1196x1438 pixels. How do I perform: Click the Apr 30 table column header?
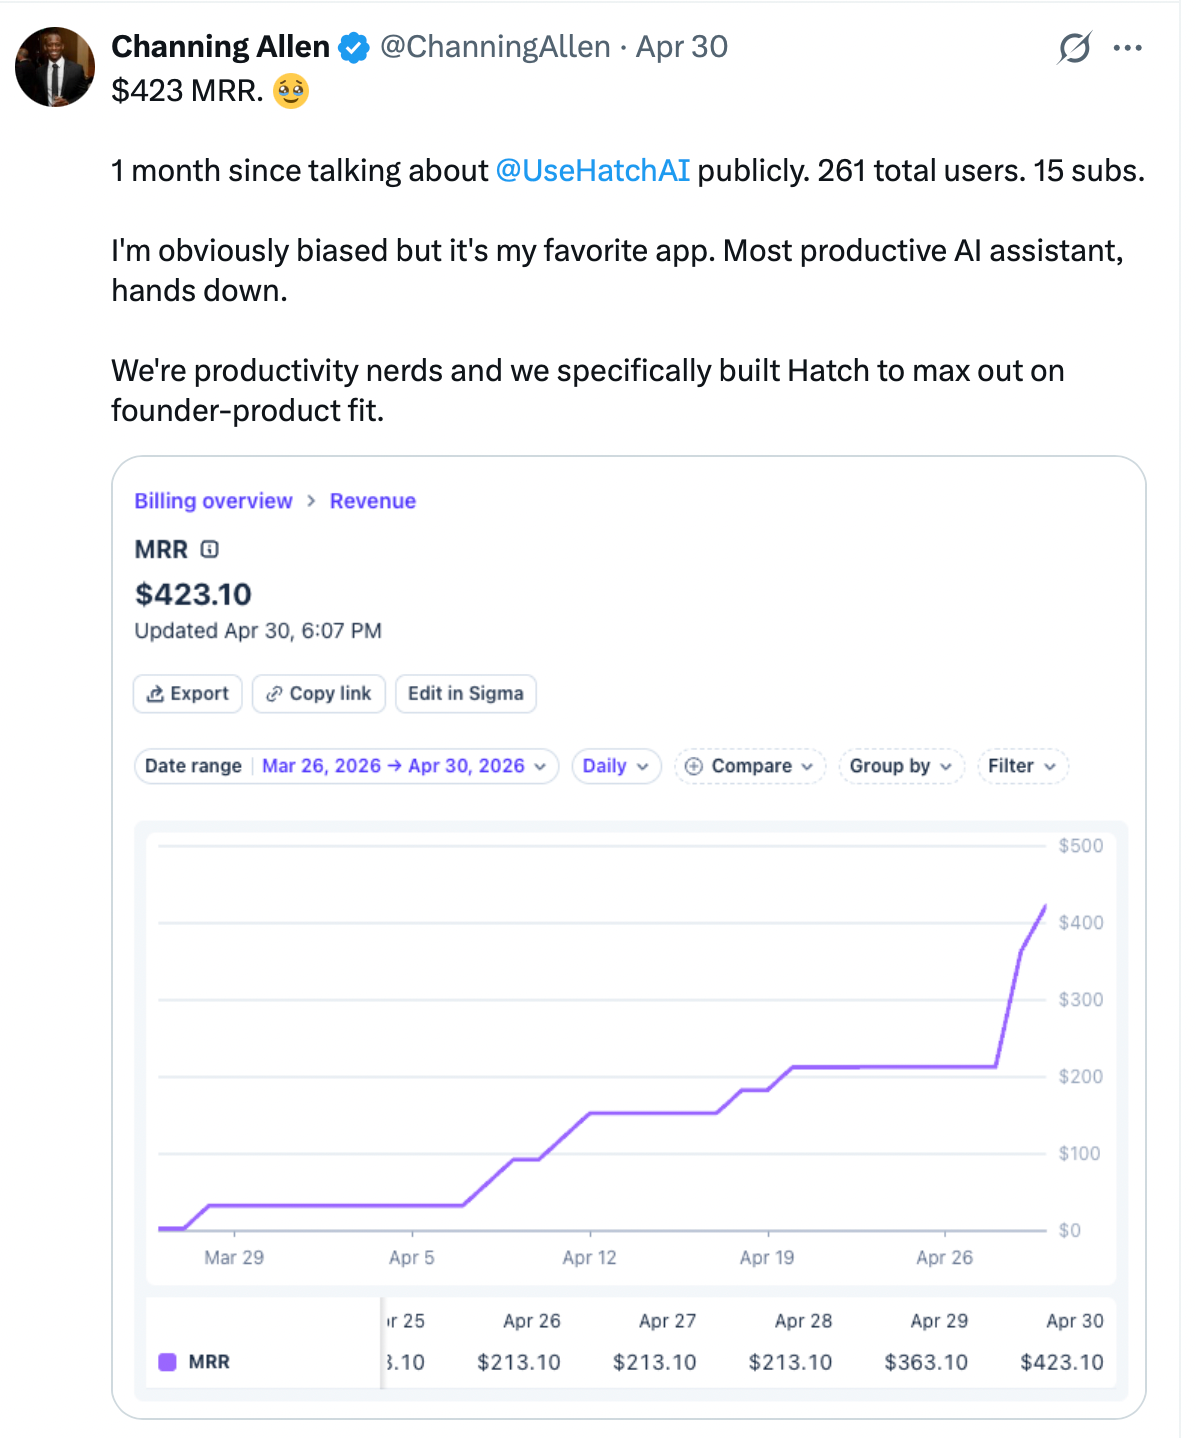click(1075, 1321)
